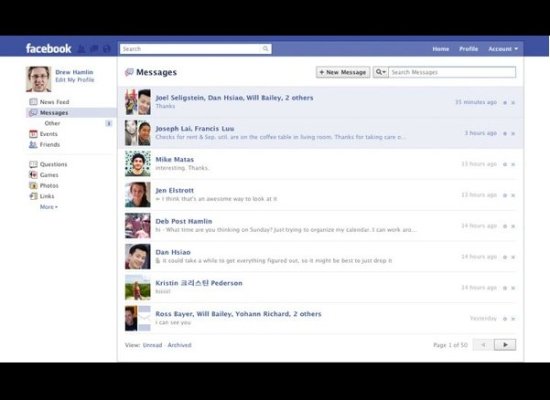Click Jen Elstrott avatar thumbnail
Screen dimensions: 550x400
(x=138, y=195)
